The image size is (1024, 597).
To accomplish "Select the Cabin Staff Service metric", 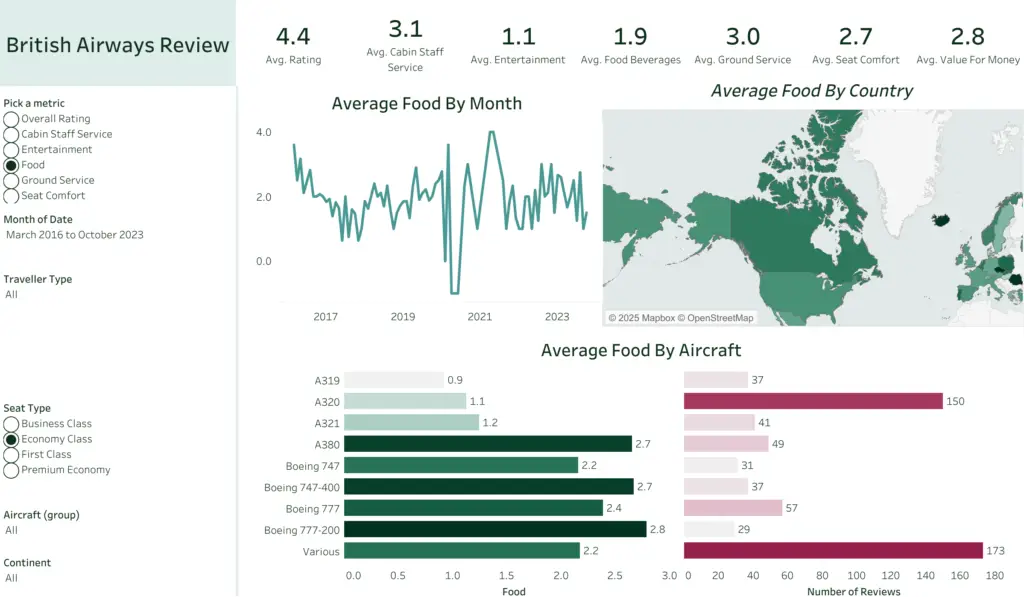I will point(11,134).
